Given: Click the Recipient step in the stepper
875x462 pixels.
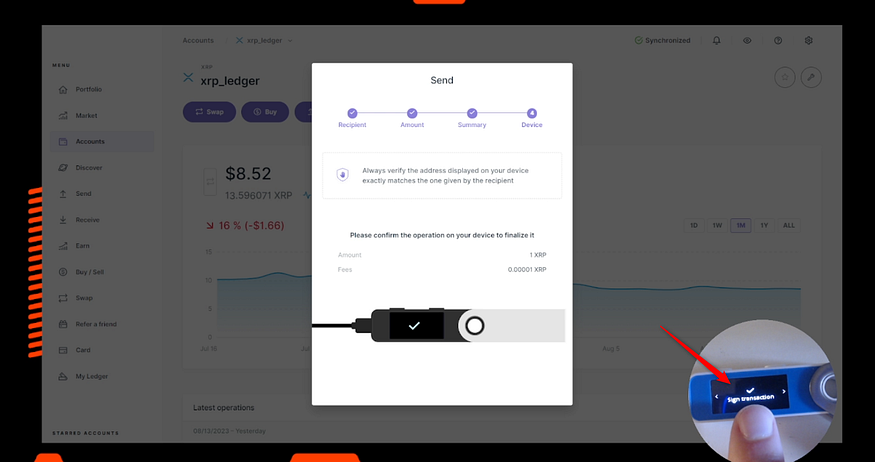Looking at the screenshot, I should (x=352, y=118).
